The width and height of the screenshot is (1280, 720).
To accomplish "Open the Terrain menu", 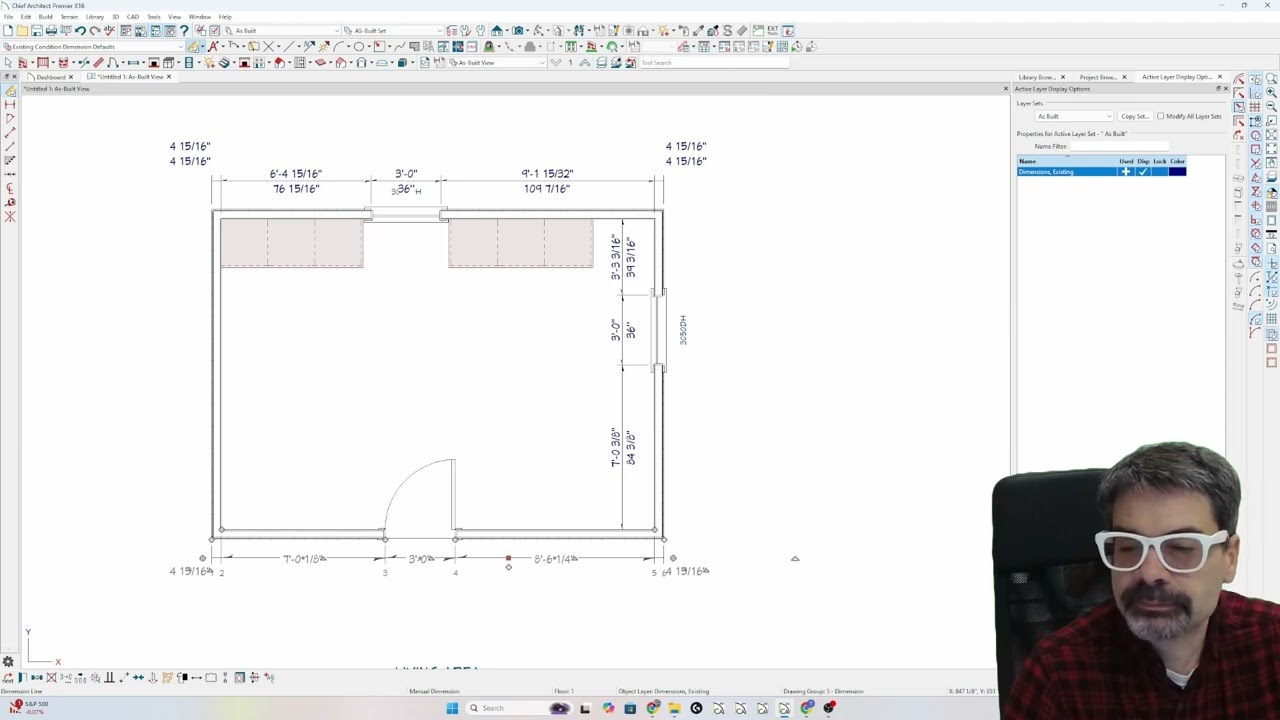I will point(69,17).
